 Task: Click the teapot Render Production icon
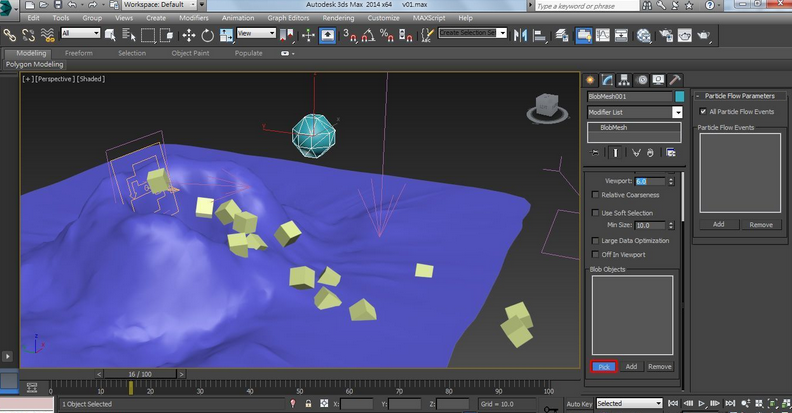click(704, 35)
